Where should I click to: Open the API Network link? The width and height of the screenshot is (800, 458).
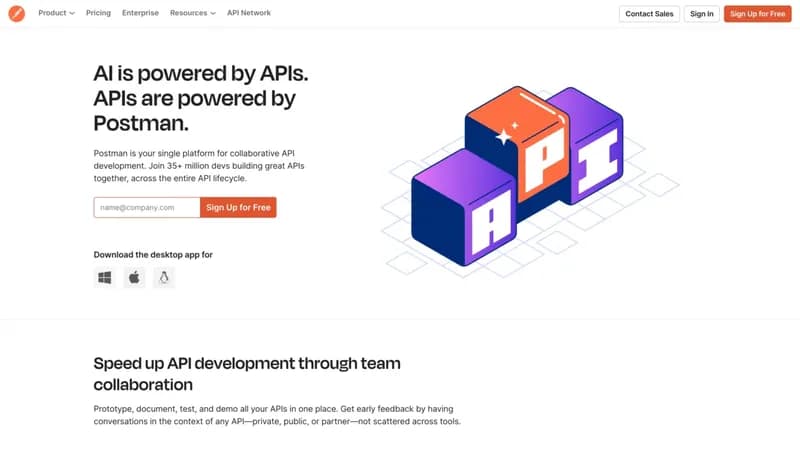(x=249, y=13)
